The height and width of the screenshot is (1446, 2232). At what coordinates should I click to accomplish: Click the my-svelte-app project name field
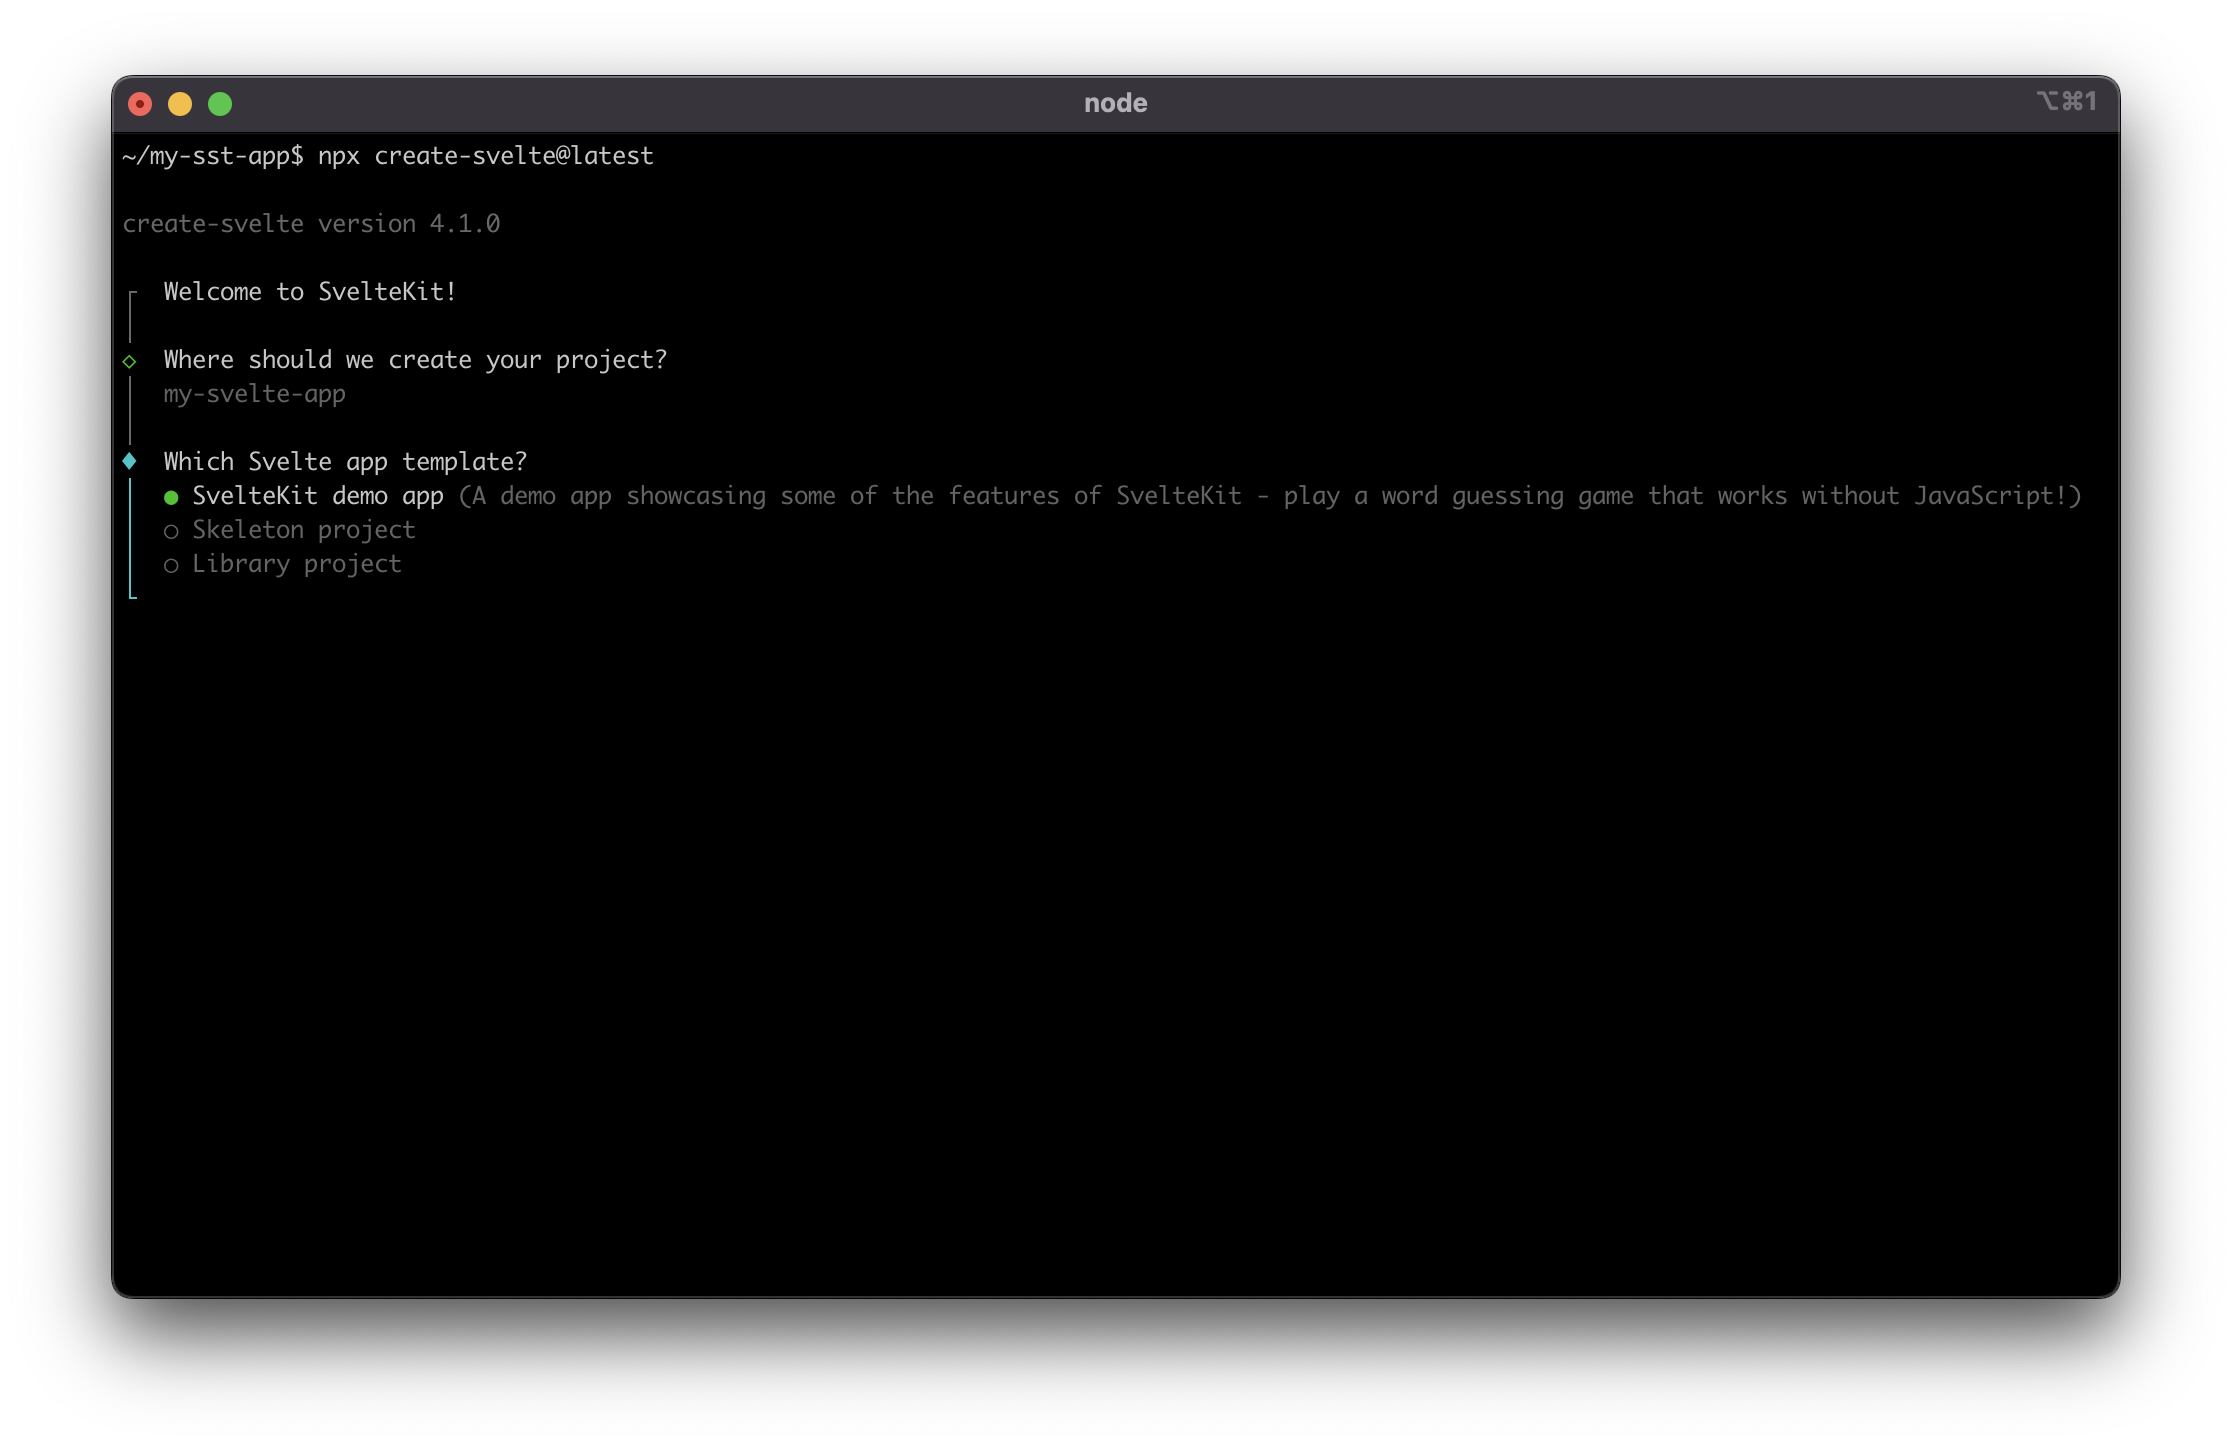255,394
